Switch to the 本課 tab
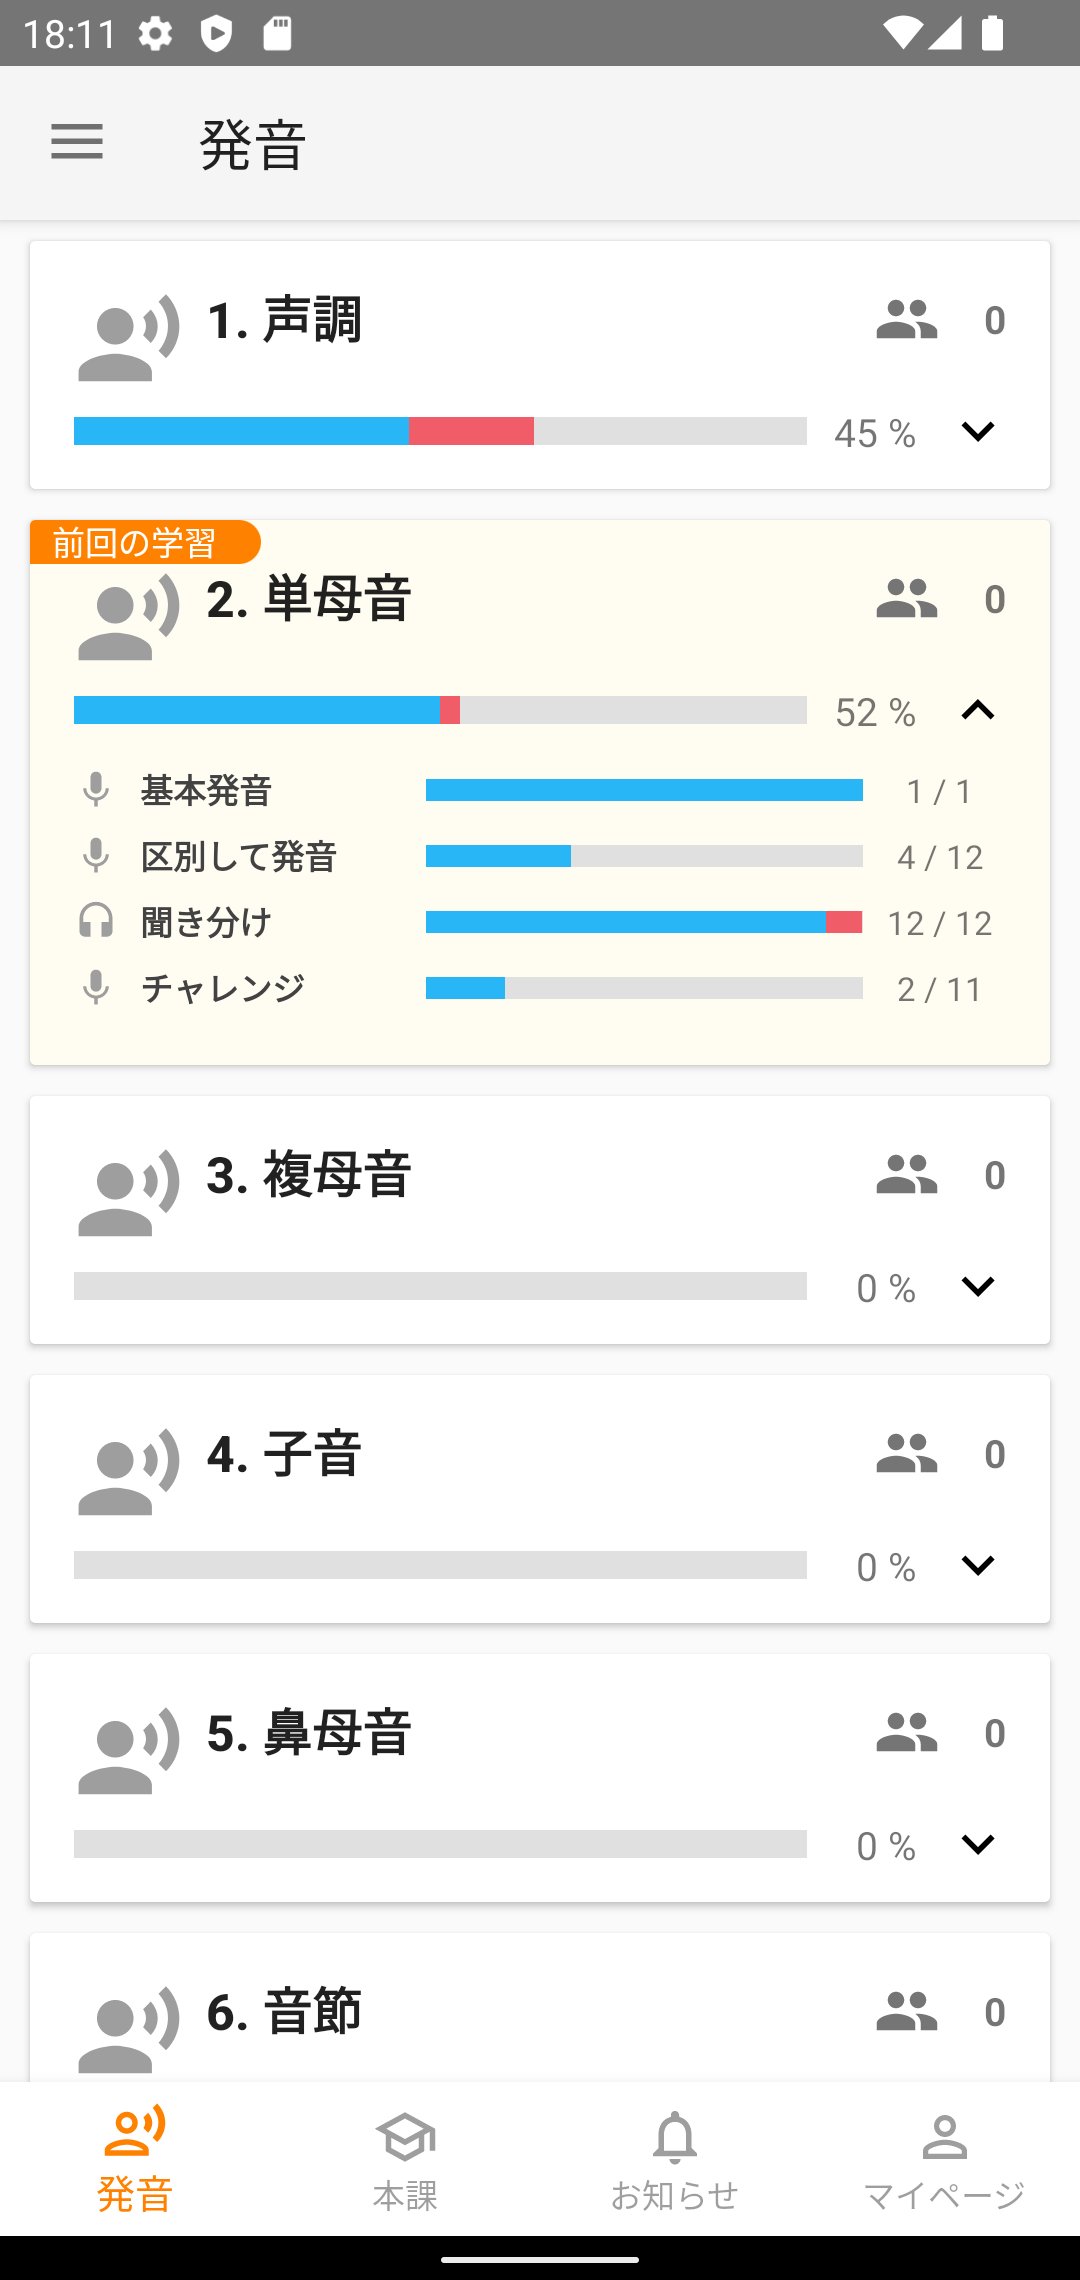 405,2160
